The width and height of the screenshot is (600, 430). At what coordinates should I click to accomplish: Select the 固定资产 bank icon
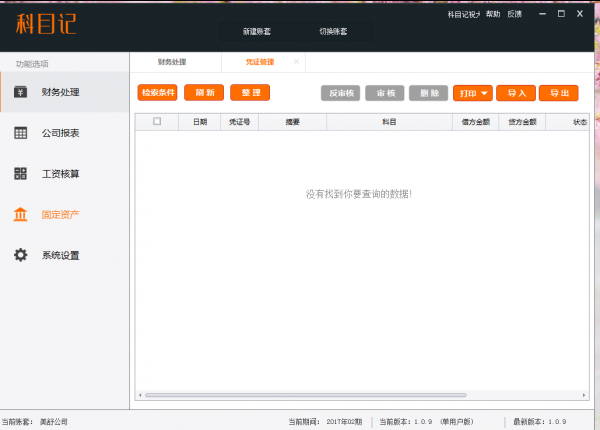click(x=20, y=214)
